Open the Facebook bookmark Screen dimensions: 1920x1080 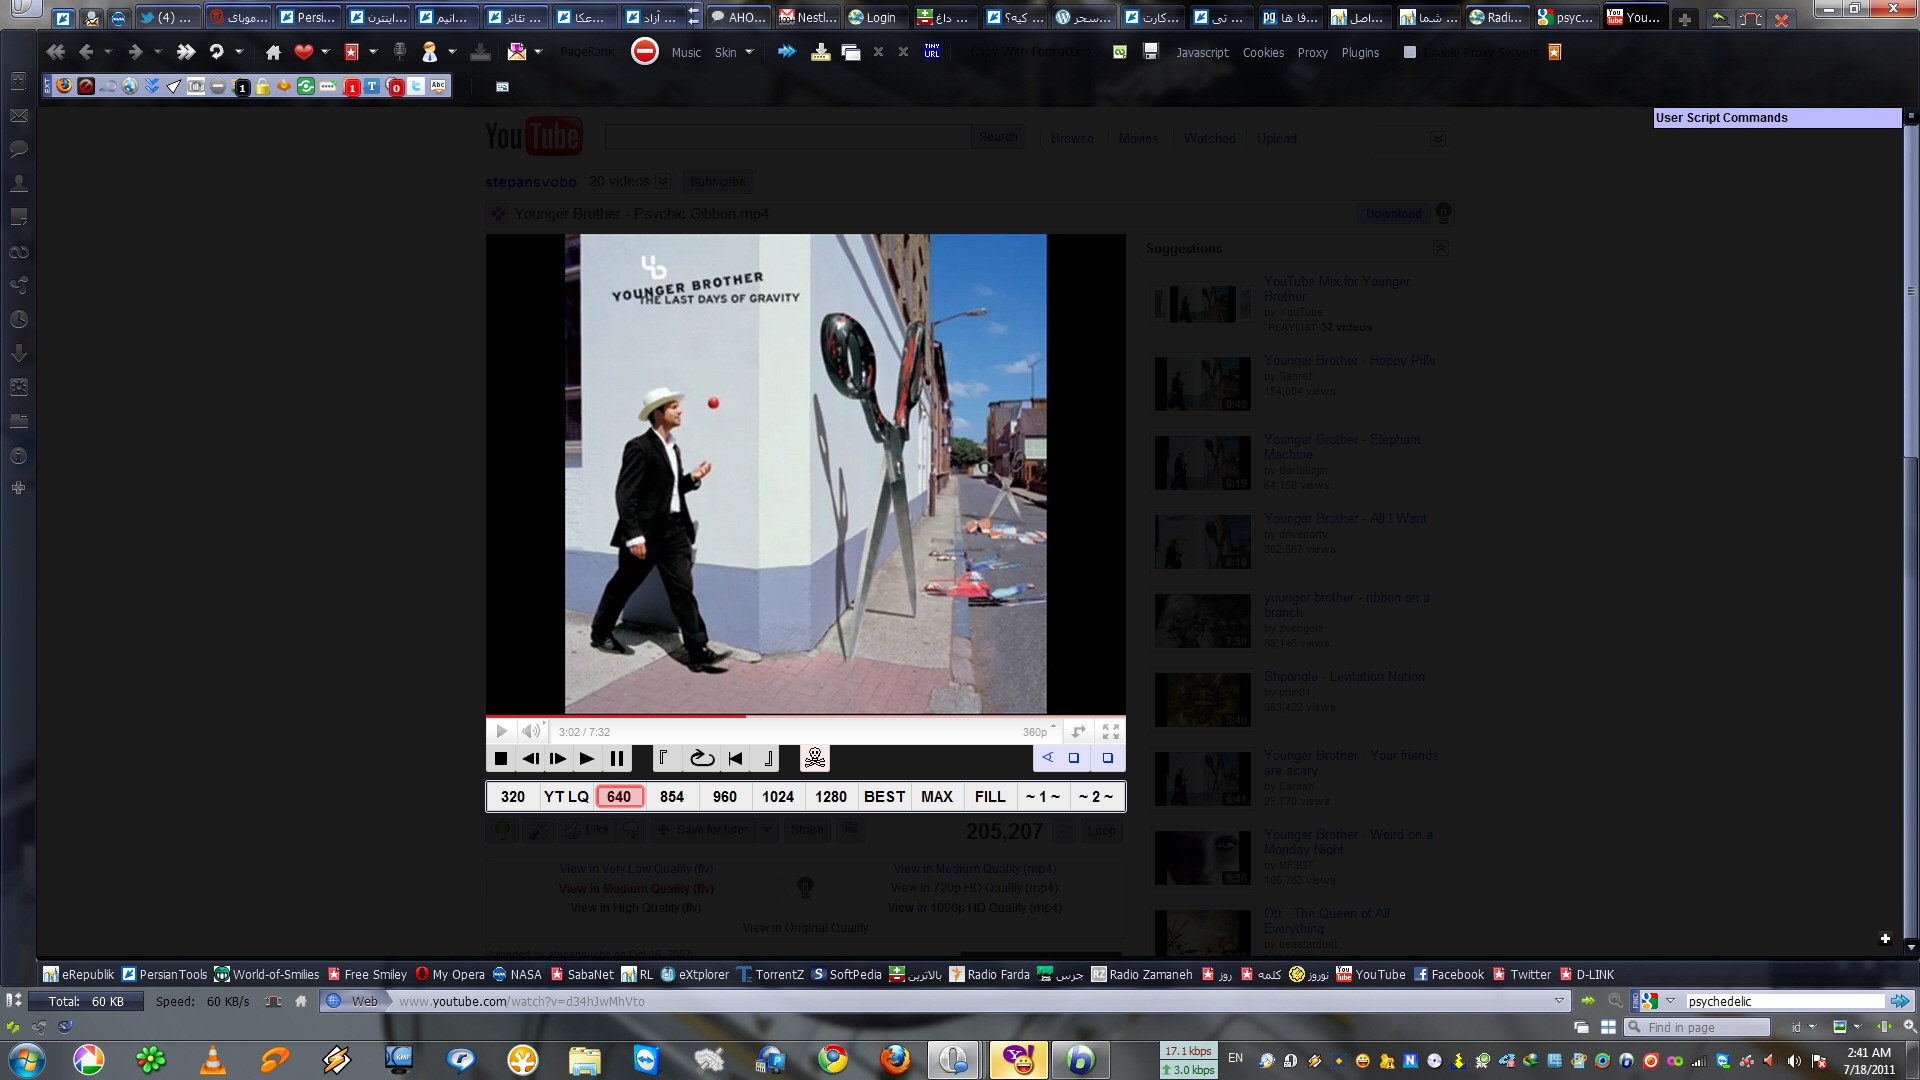click(1448, 974)
